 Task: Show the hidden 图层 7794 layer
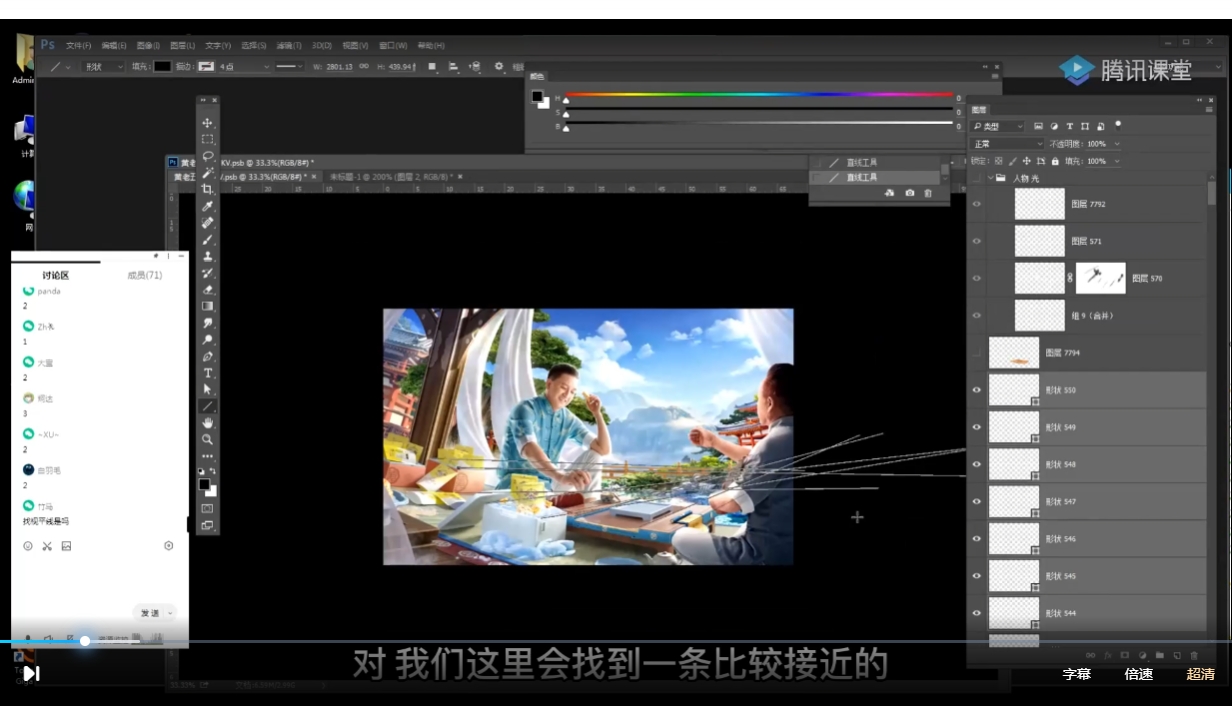point(977,353)
